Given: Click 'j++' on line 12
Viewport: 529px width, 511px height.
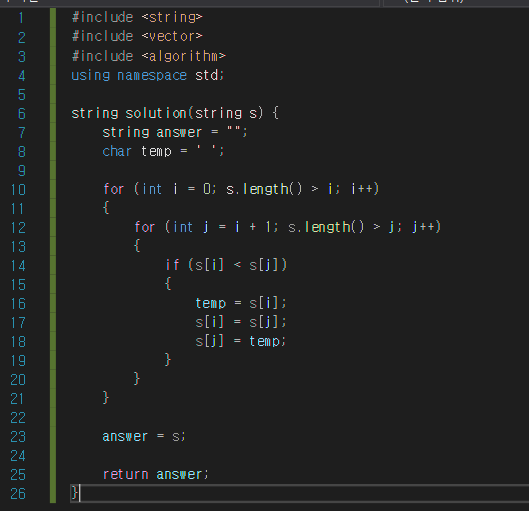Looking at the screenshot, I should (424, 227).
